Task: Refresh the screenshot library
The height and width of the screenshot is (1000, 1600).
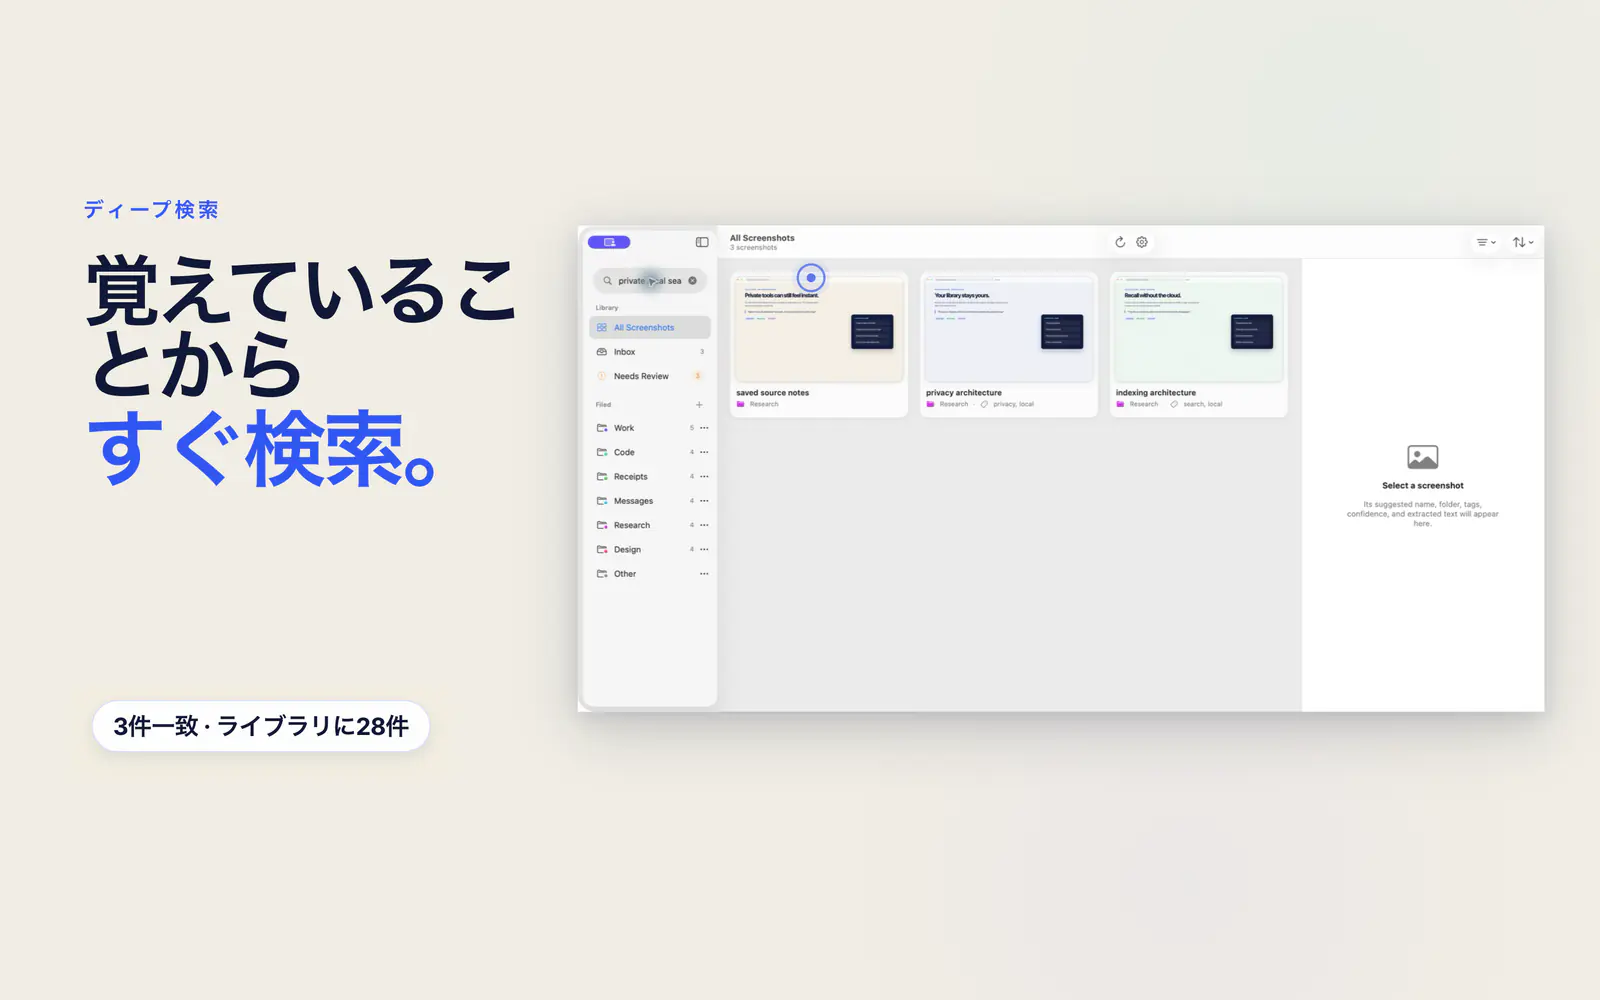Action: [1120, 242]
